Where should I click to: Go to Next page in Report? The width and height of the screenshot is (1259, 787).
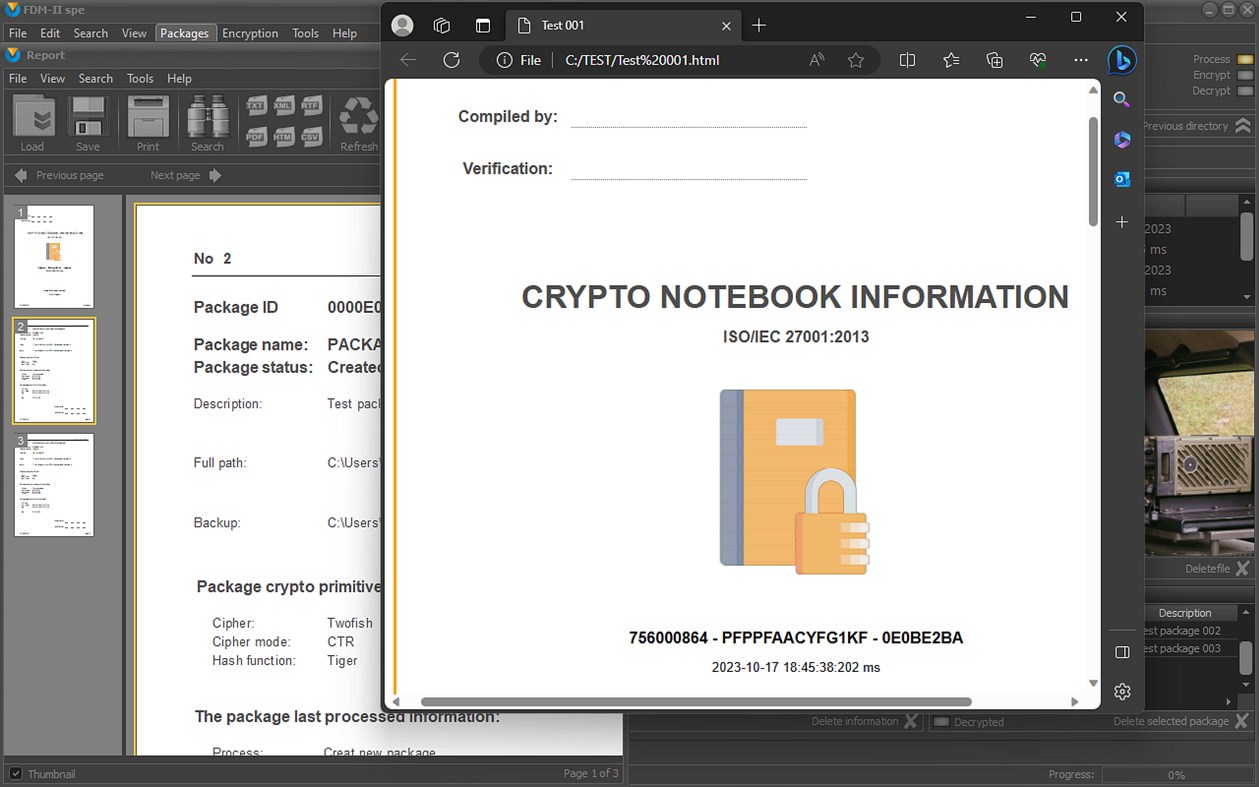[186, 175]
